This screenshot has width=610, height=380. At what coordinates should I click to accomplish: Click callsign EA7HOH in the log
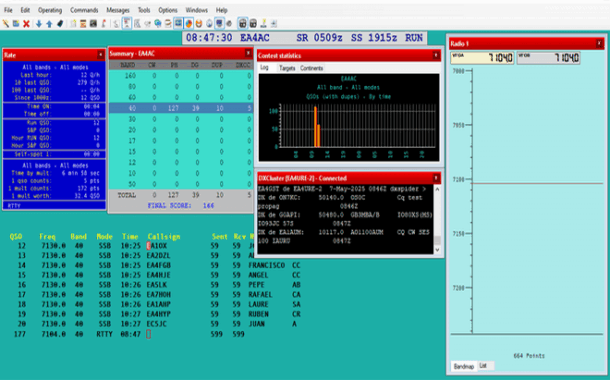coord(158,294)
